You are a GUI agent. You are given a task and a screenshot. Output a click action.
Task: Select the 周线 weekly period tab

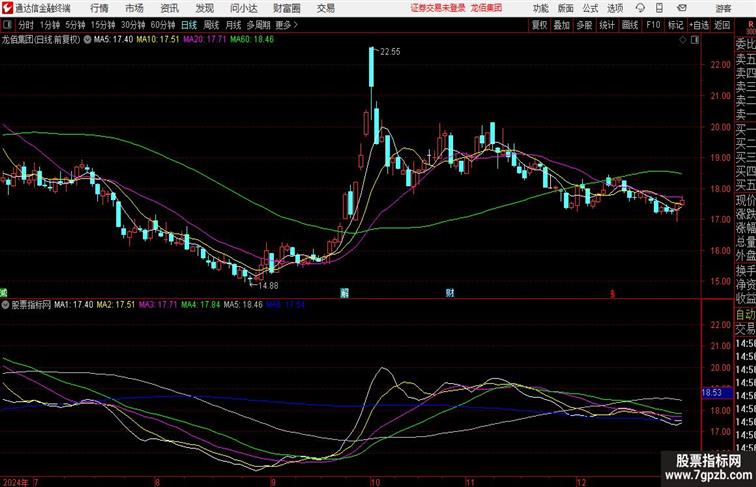[x=211, y=25]
